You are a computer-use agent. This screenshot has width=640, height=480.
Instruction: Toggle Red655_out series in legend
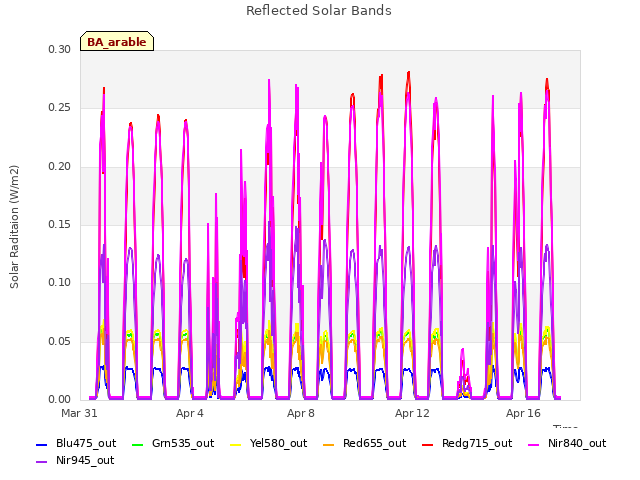coord(364,444)
